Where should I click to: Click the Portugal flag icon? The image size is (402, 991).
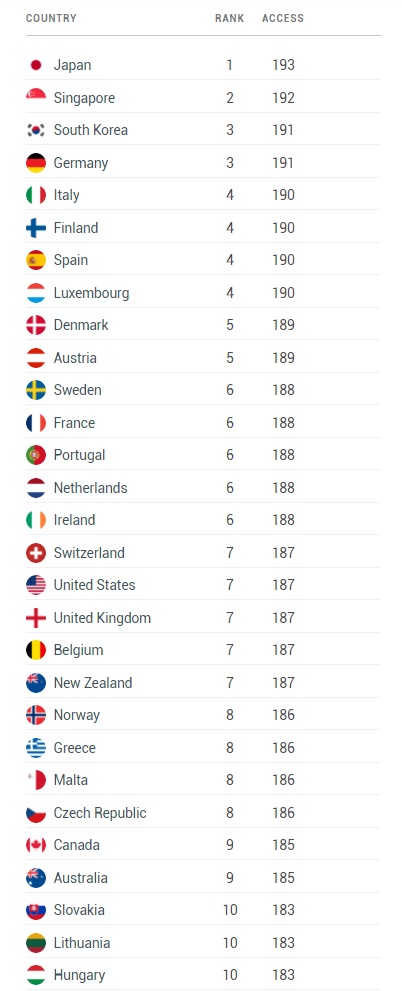point(36,455)
